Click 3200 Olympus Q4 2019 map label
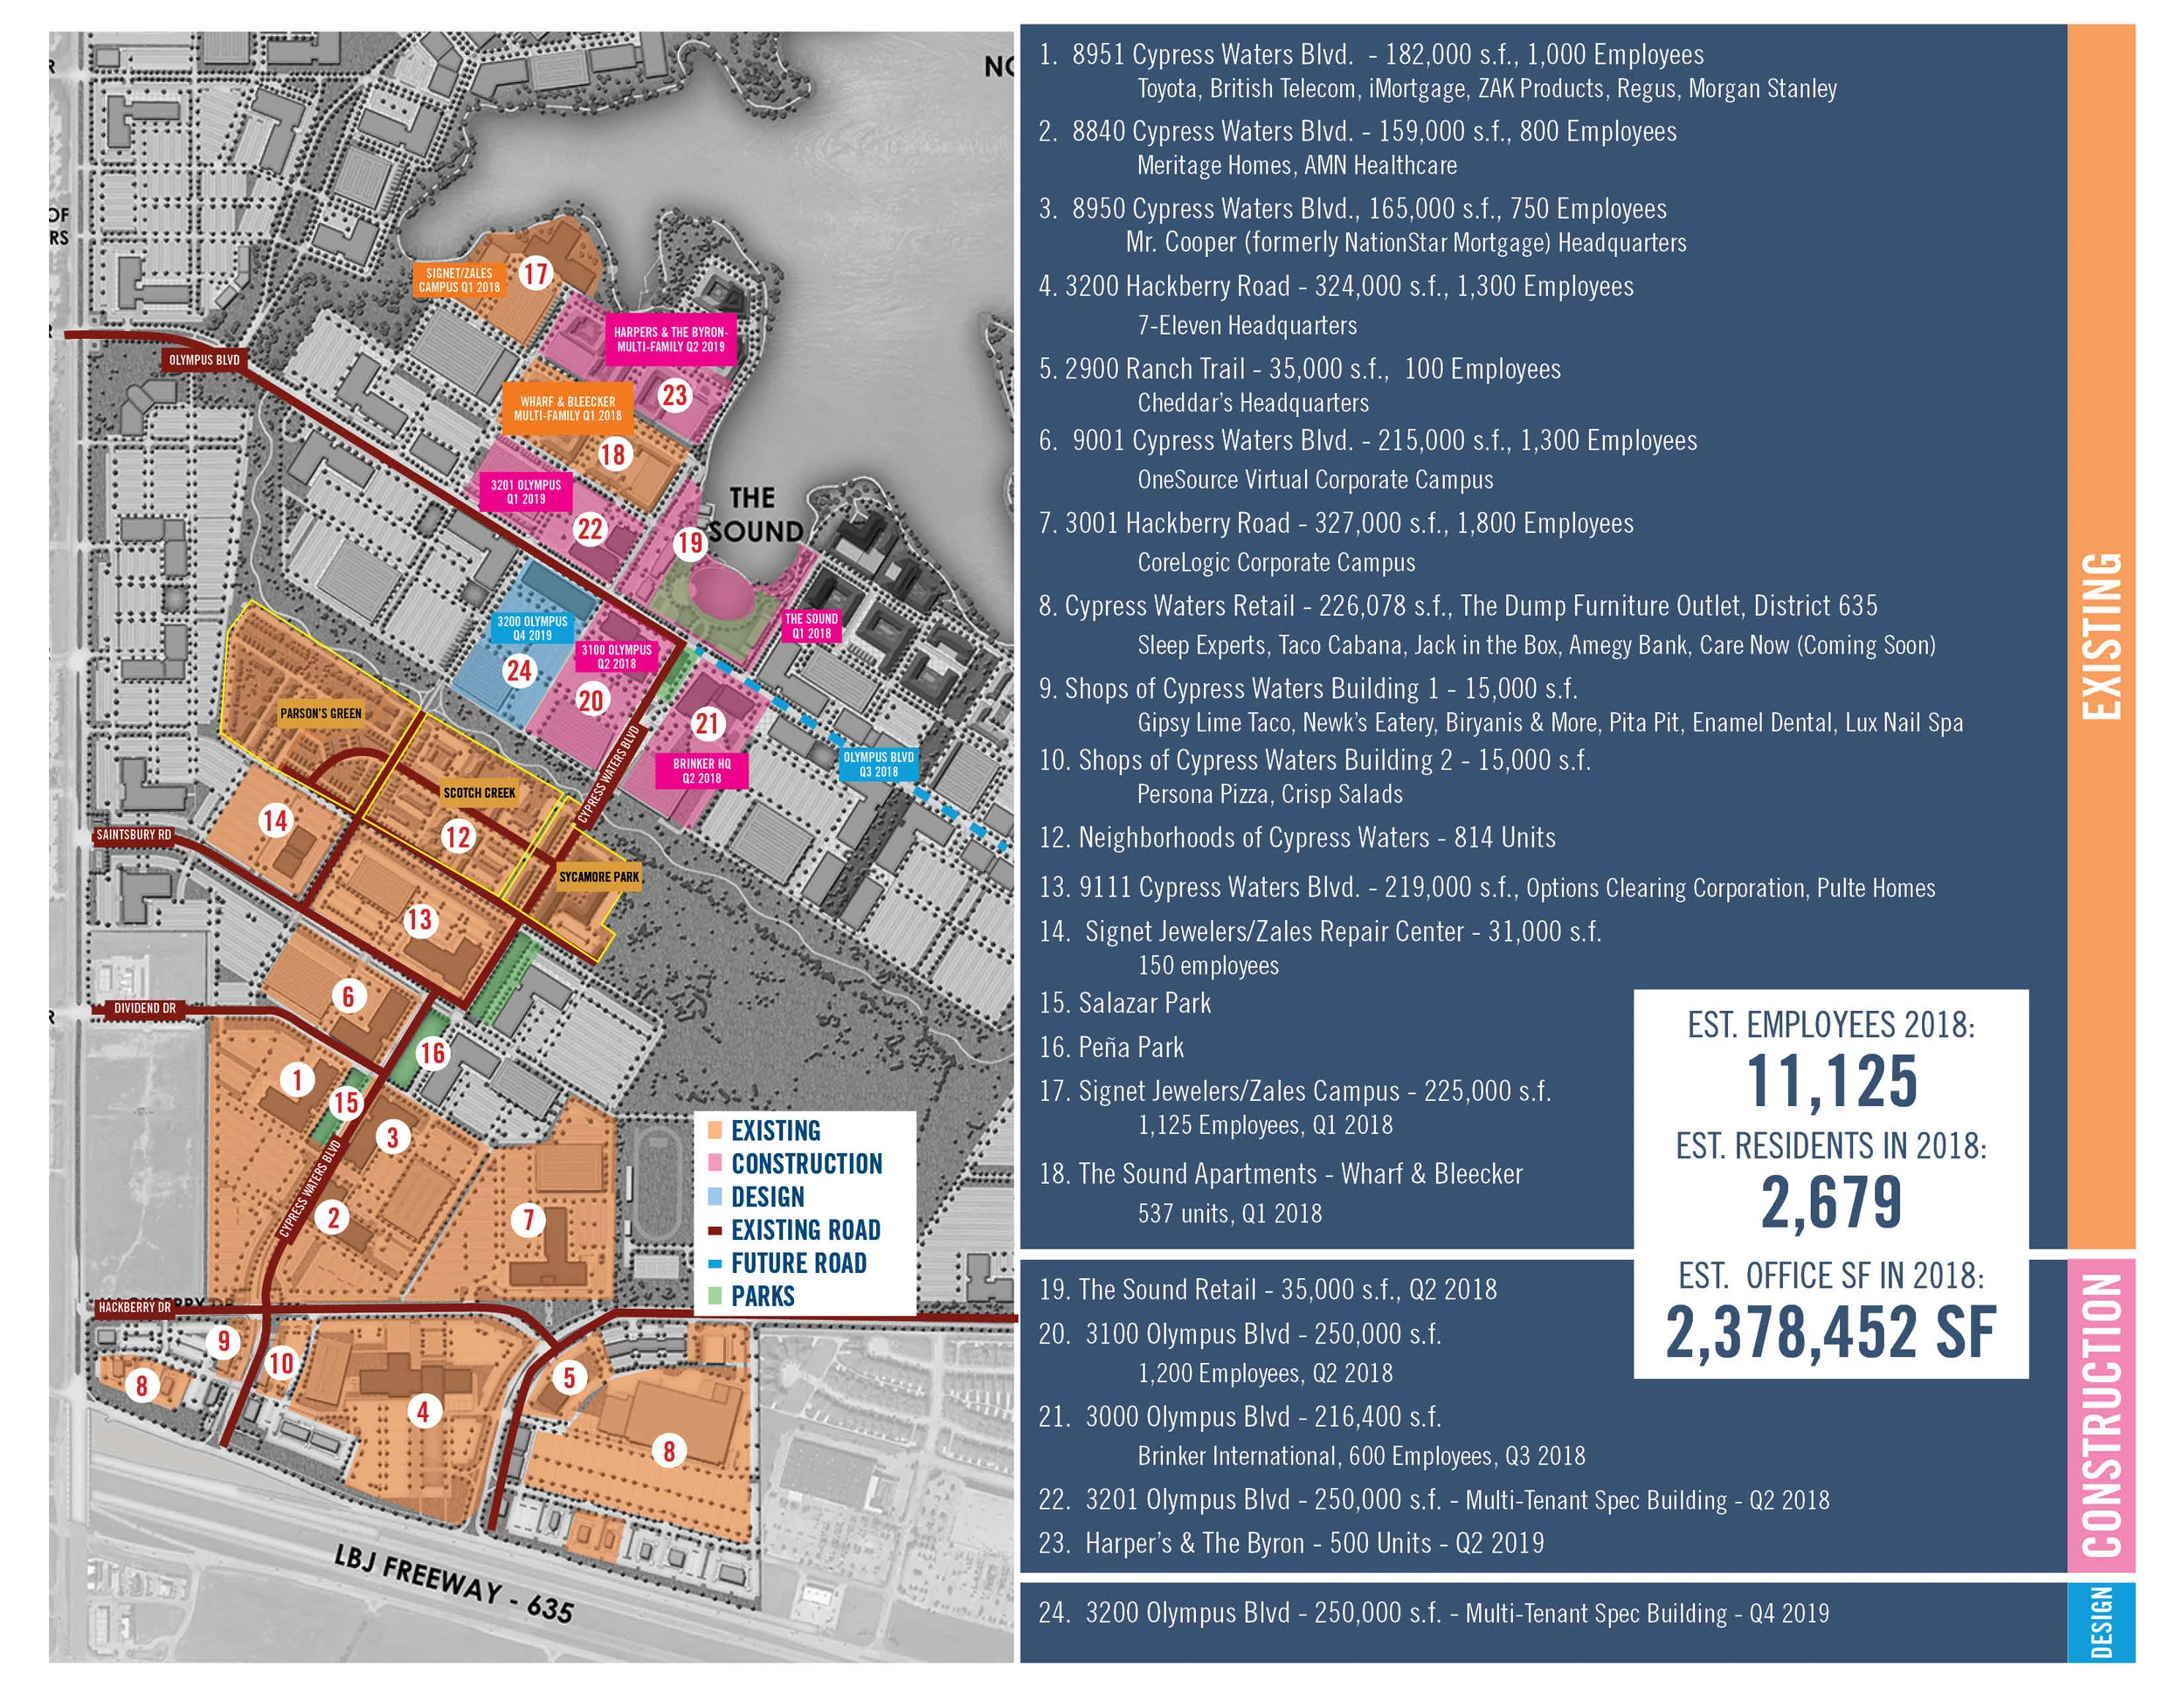Image resolution: width=2184 pixels, height=1688 pixels. [x=532, y=628]
